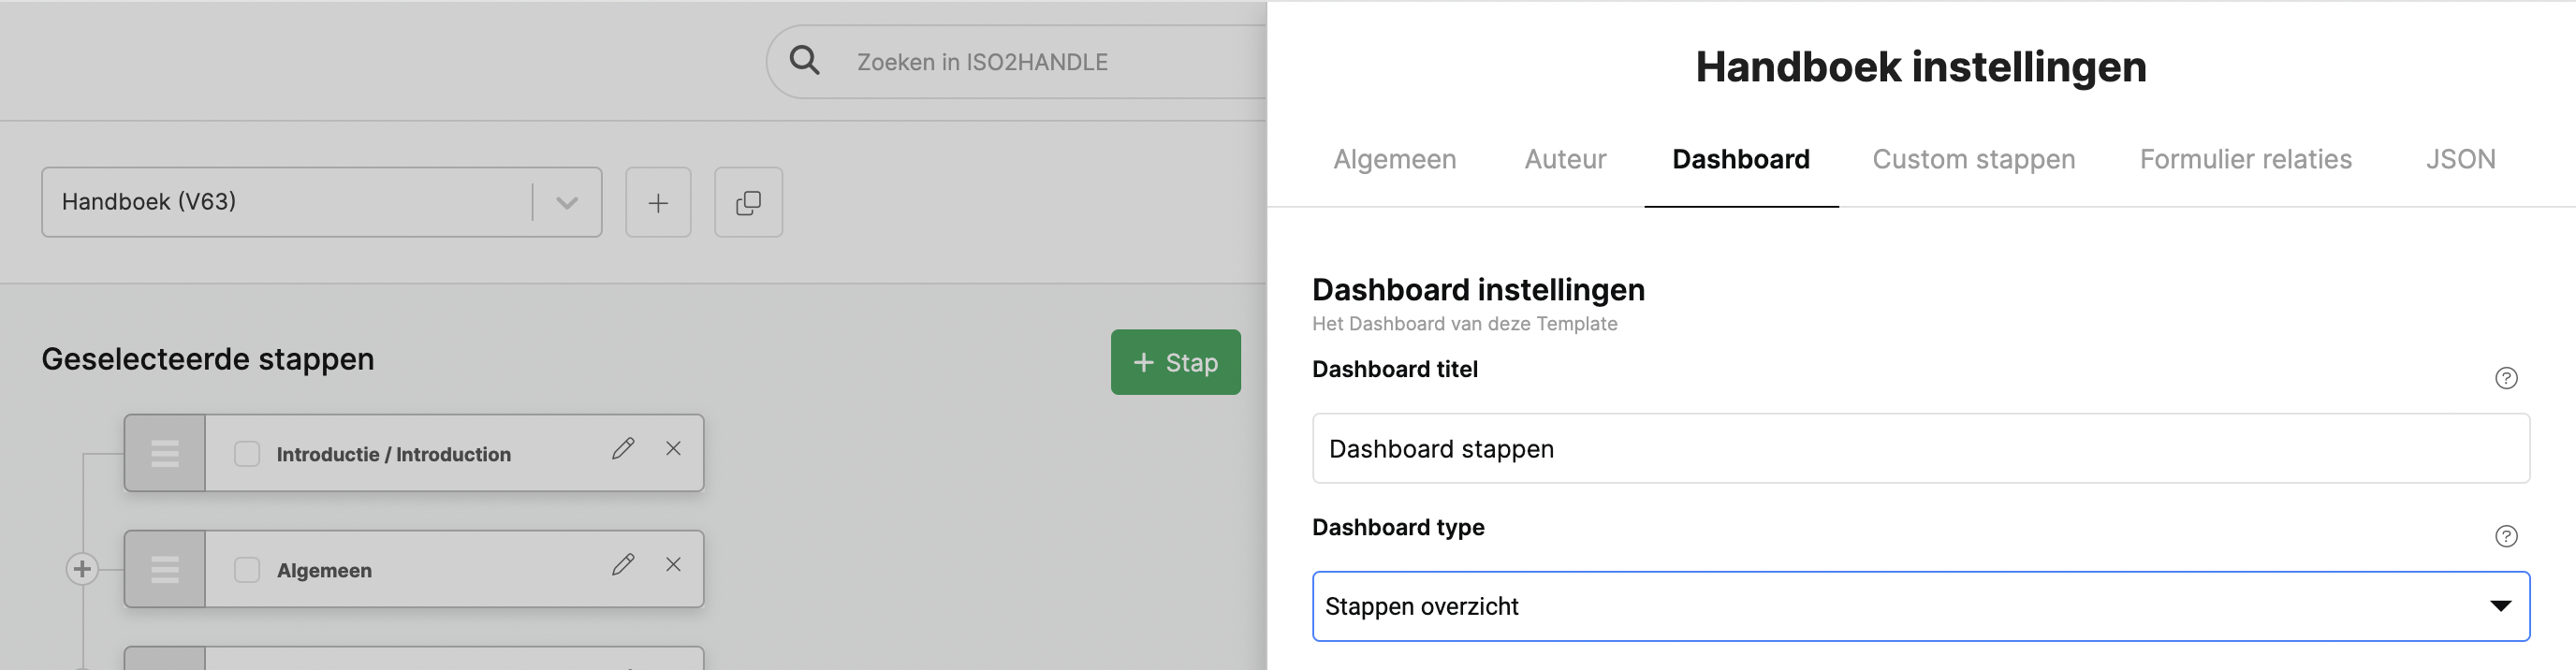Image resolution: width=2576 pixels, height=670 pixels.
Task: Switch to the JSON tab
Action: (x=2461, y=159)
